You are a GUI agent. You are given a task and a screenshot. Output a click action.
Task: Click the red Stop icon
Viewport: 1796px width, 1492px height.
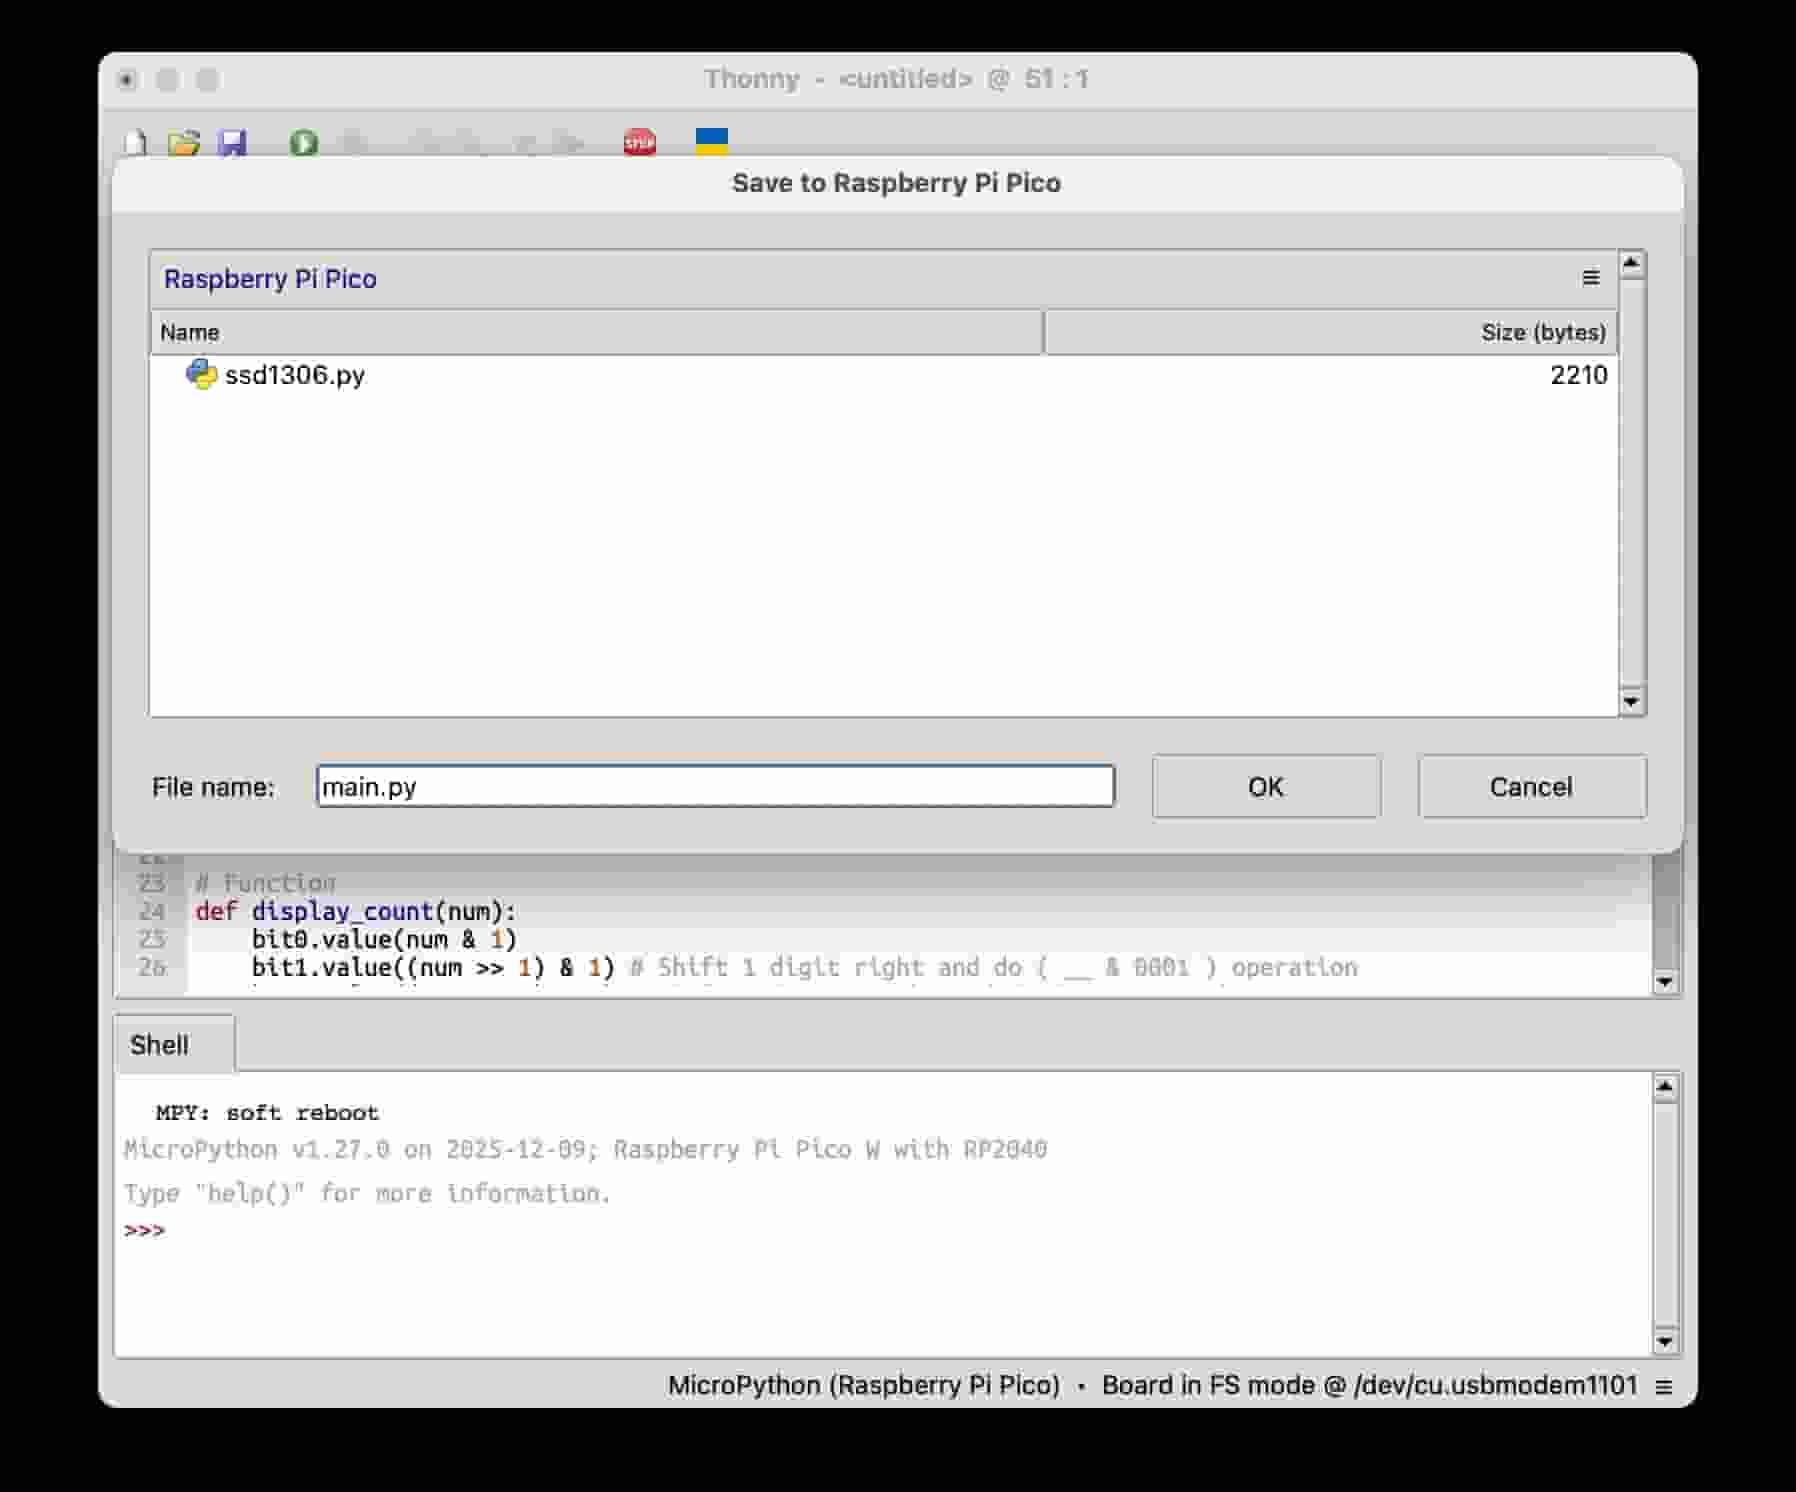point(640,143)
